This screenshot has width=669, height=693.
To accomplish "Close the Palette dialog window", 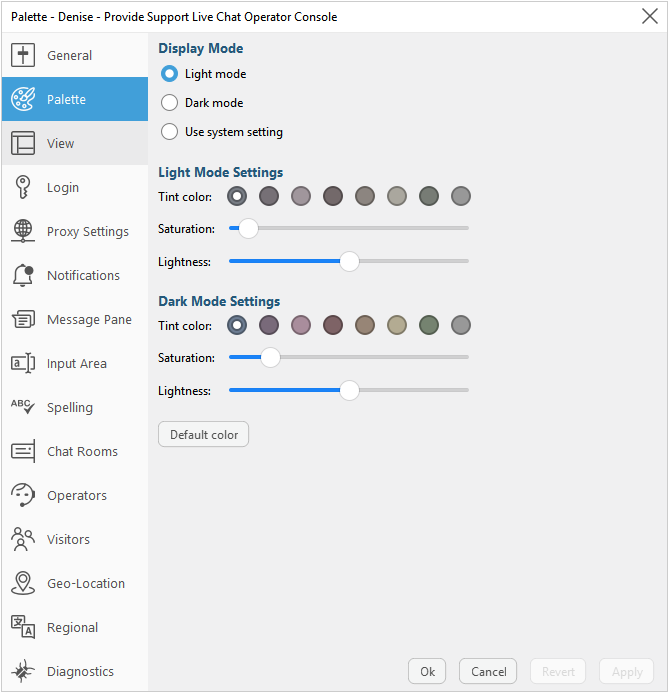I will [x=650, y=17].
